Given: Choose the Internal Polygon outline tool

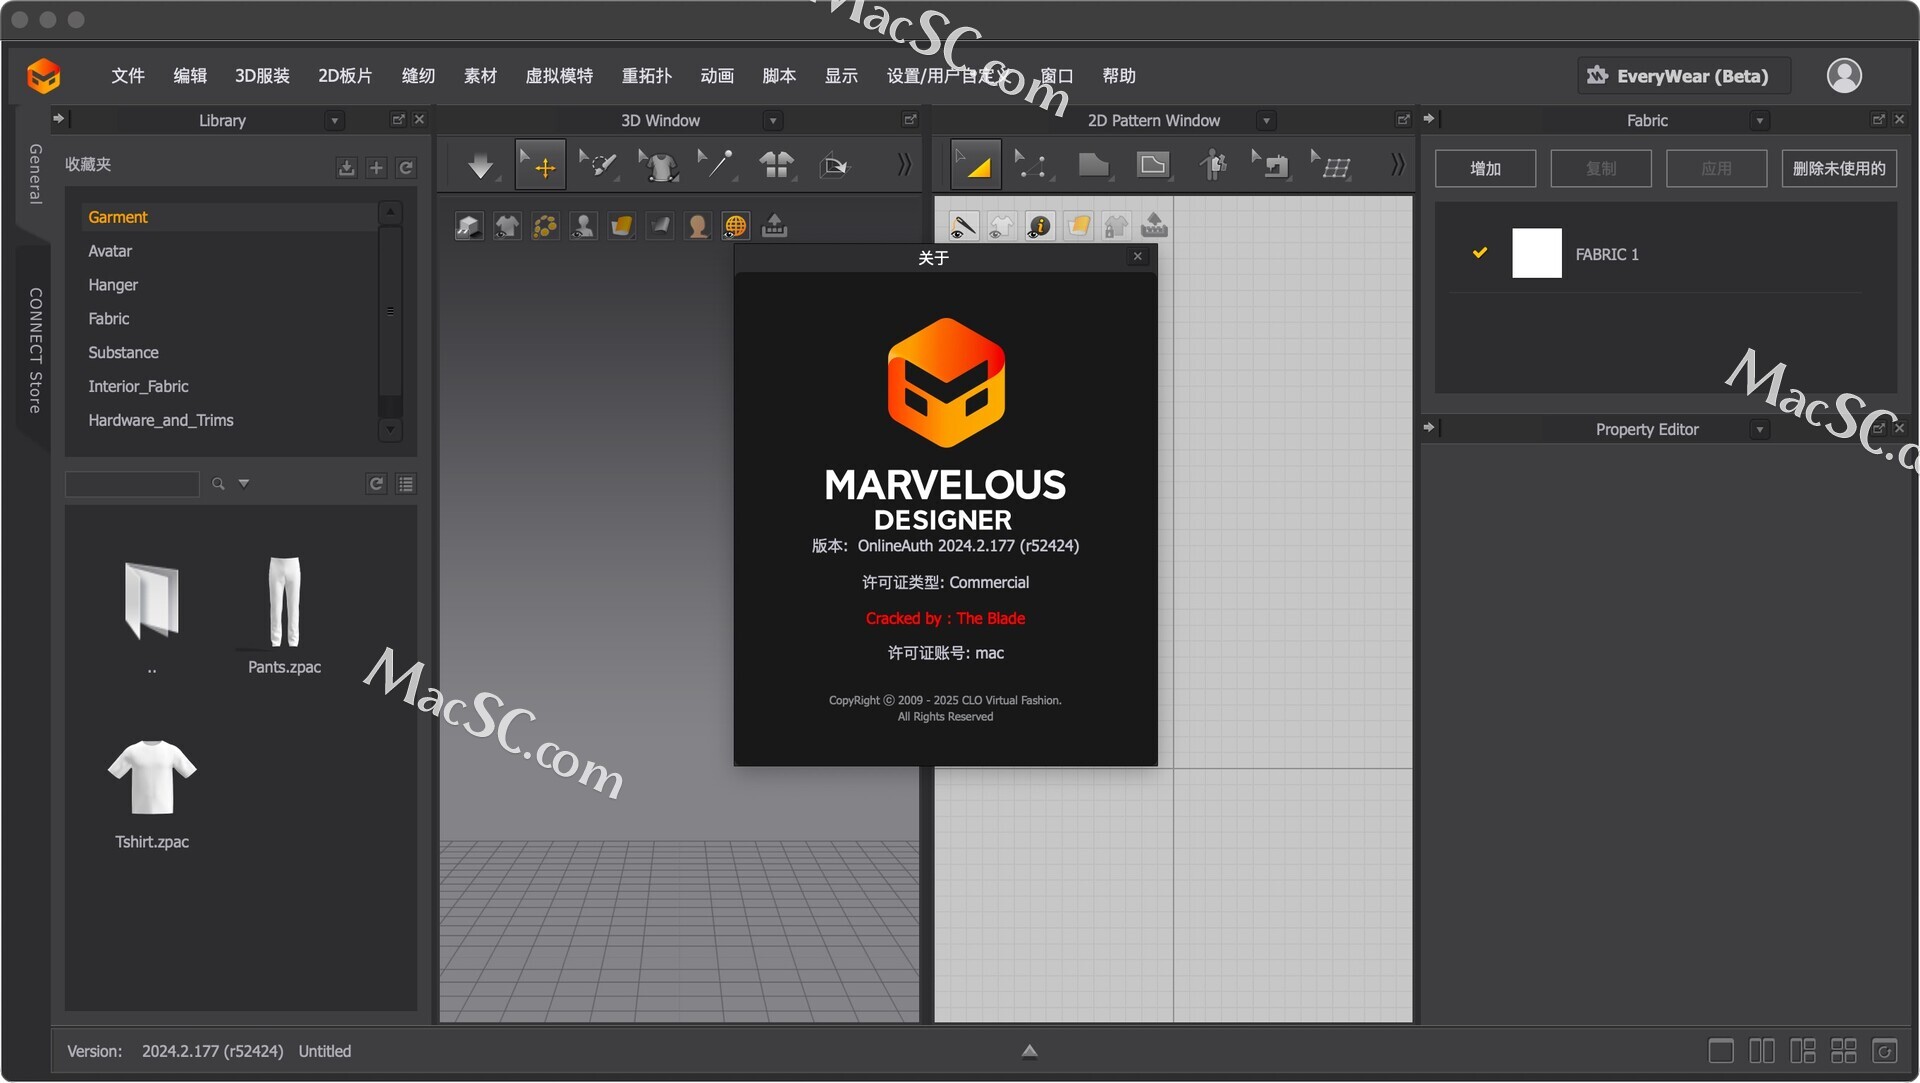Looking at the screenshot, I should tap(1152, 165).
